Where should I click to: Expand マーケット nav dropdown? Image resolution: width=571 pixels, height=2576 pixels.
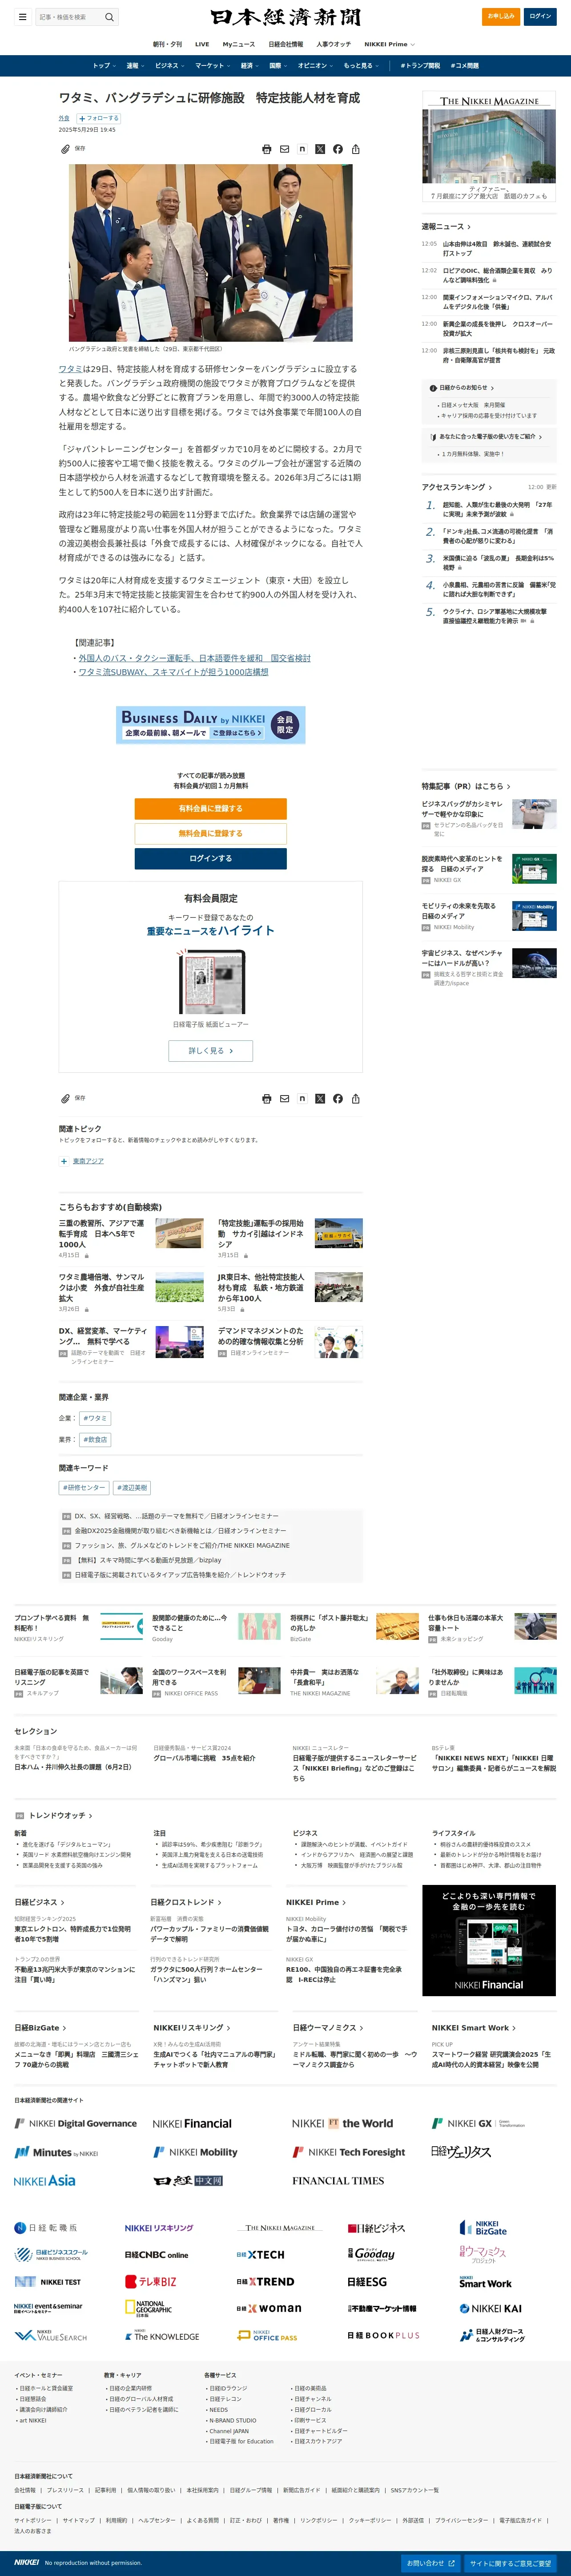[x=212, y=66]
